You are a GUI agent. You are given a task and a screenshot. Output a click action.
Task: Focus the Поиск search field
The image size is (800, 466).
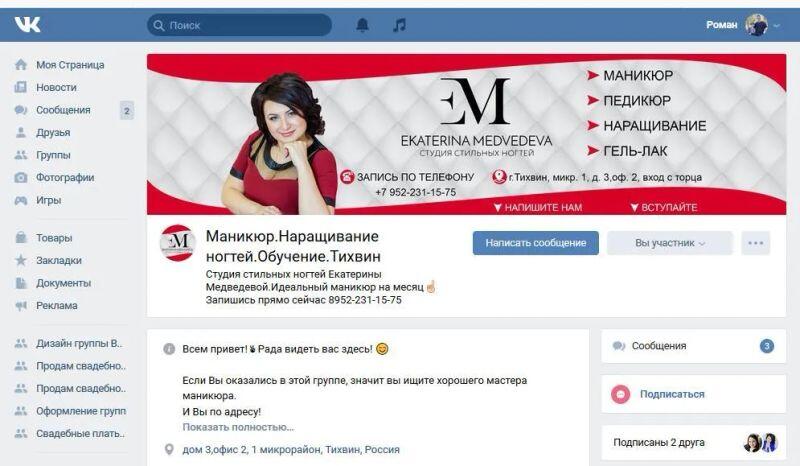coord(239,25)
